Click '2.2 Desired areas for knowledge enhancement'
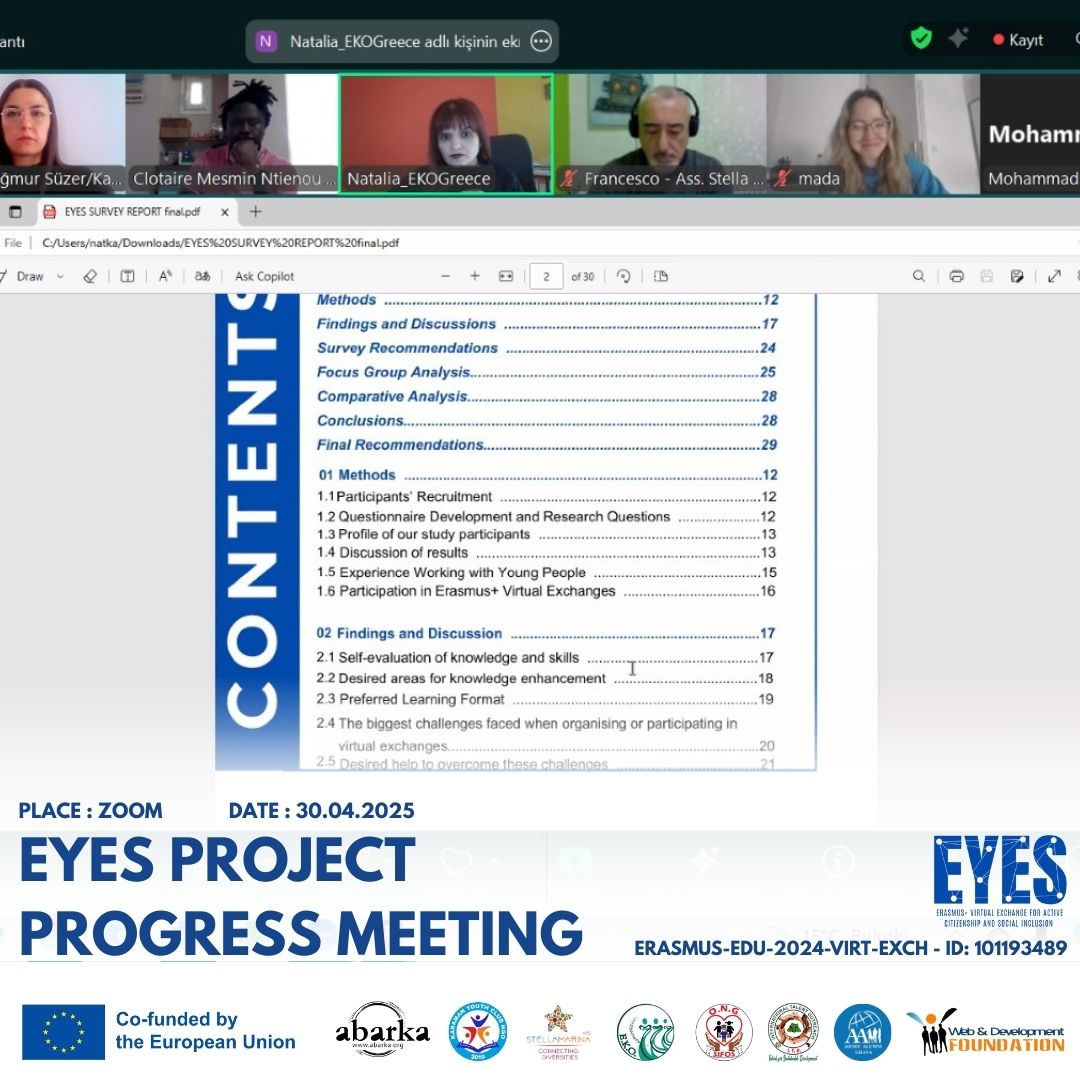Image resolution: width=1080 pixels, height=1080 pixels. pyautogui.click(x=546, y=678)
